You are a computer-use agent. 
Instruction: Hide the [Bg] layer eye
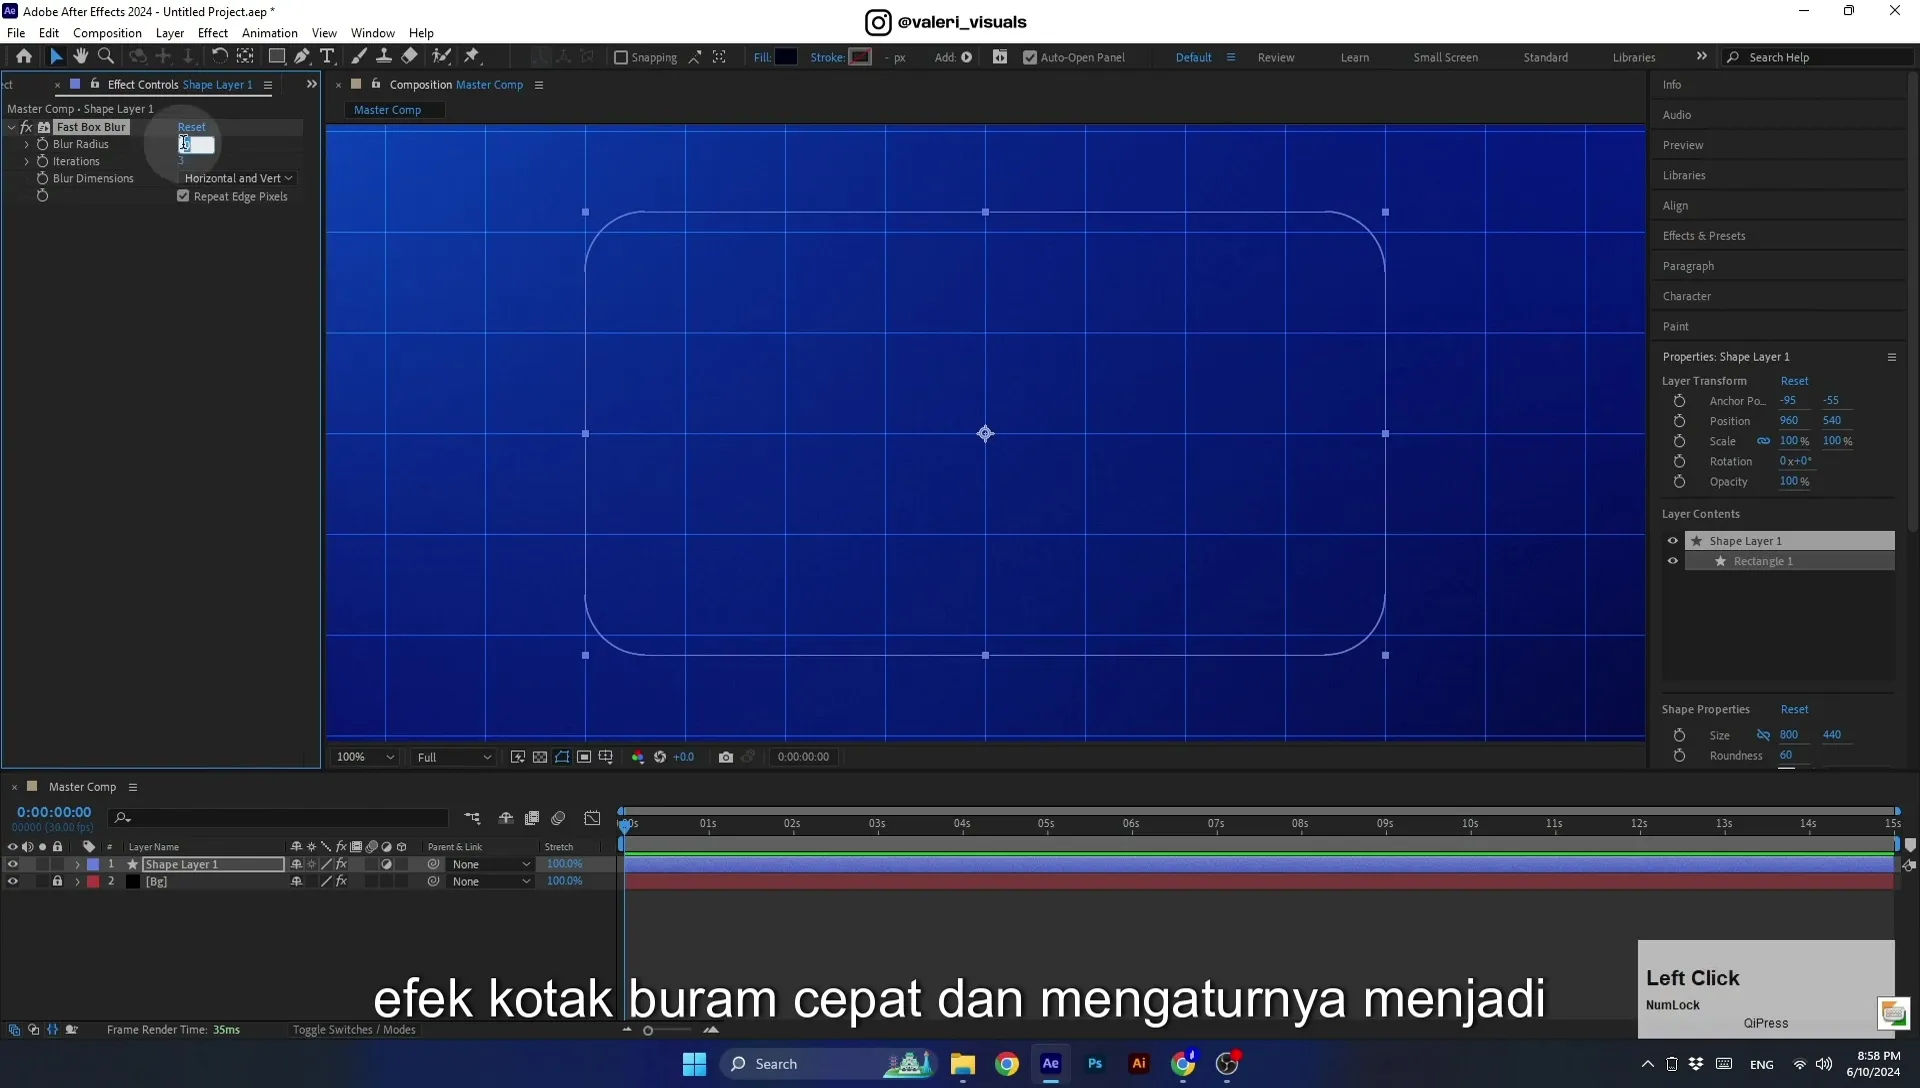coord(13,881)
